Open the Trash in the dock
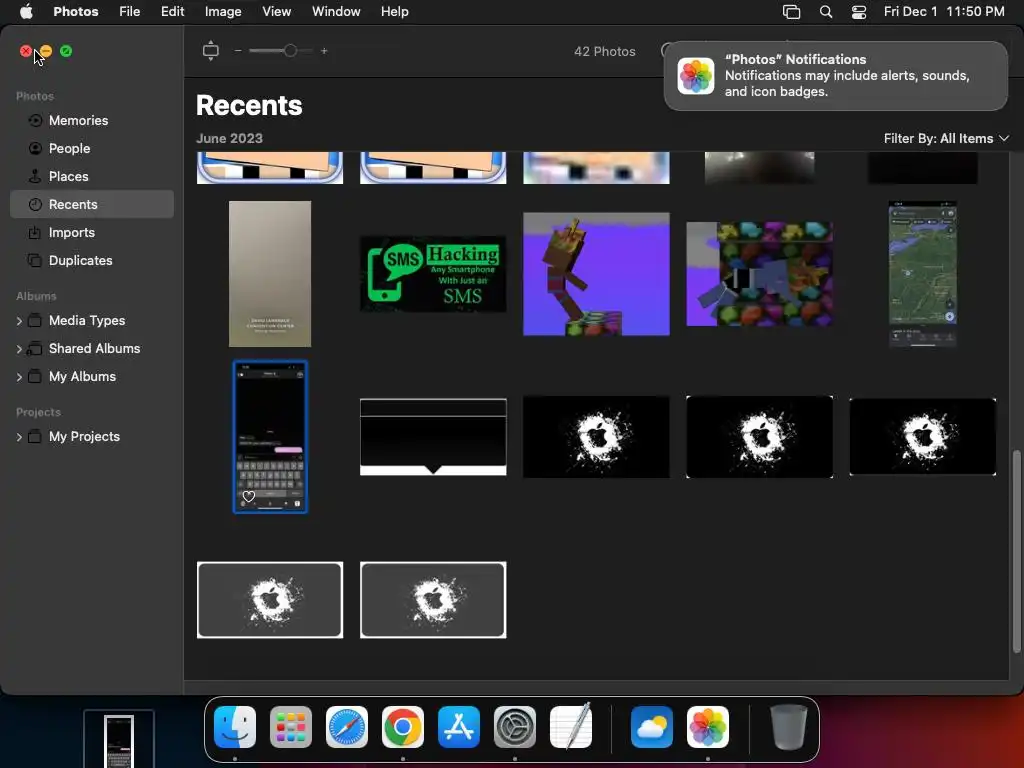Image resolution: width=1024 pixels, height=768 pixels. [788, 727]
